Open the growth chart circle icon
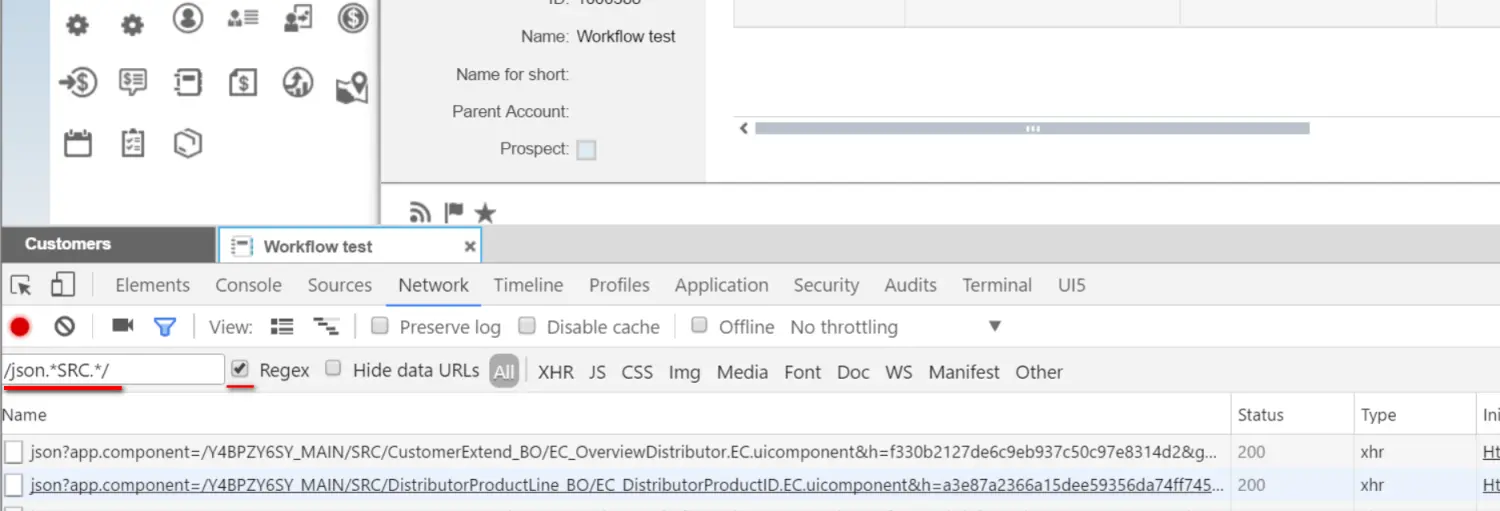1500x511 pixels. 298,82
